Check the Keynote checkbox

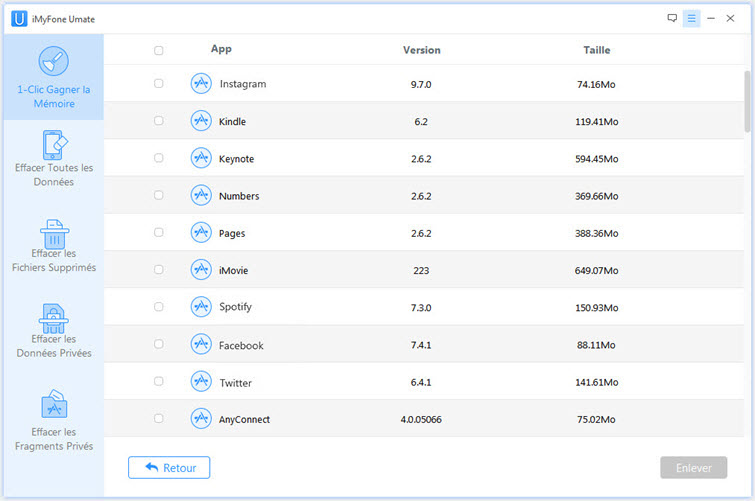tap(158, 158)
